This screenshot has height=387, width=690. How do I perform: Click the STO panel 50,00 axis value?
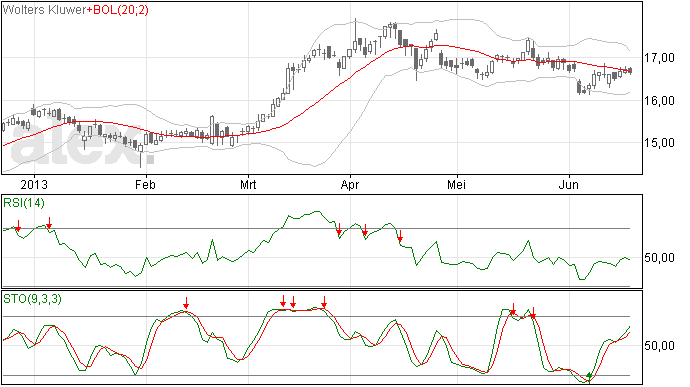coord(659,346)
